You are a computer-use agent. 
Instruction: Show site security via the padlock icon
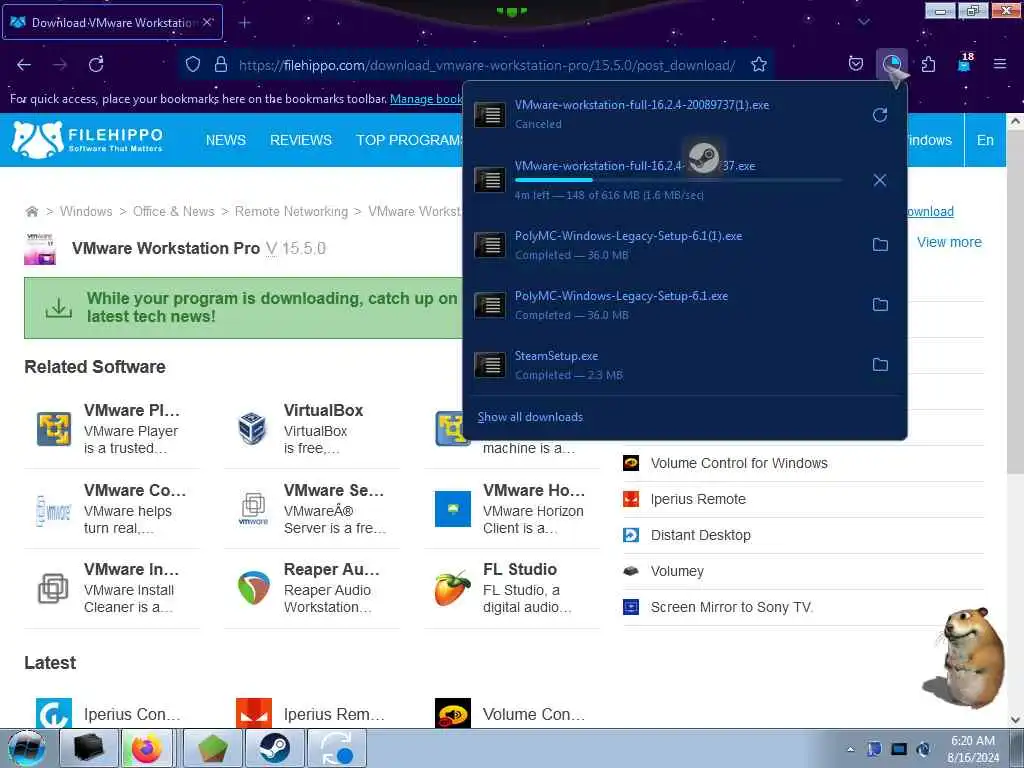[221, 65]
